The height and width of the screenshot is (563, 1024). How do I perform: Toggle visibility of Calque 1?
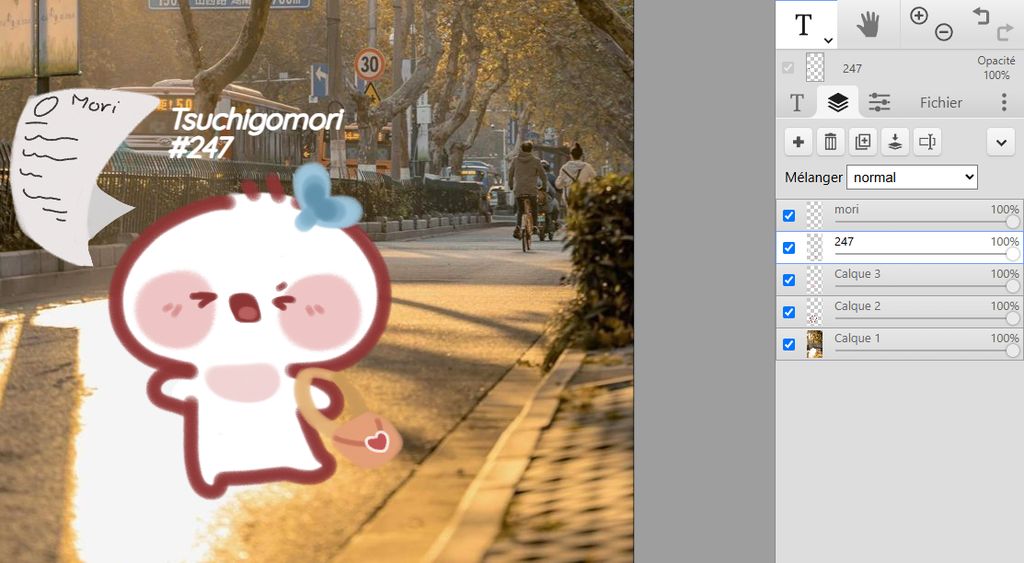pos(789,344)
